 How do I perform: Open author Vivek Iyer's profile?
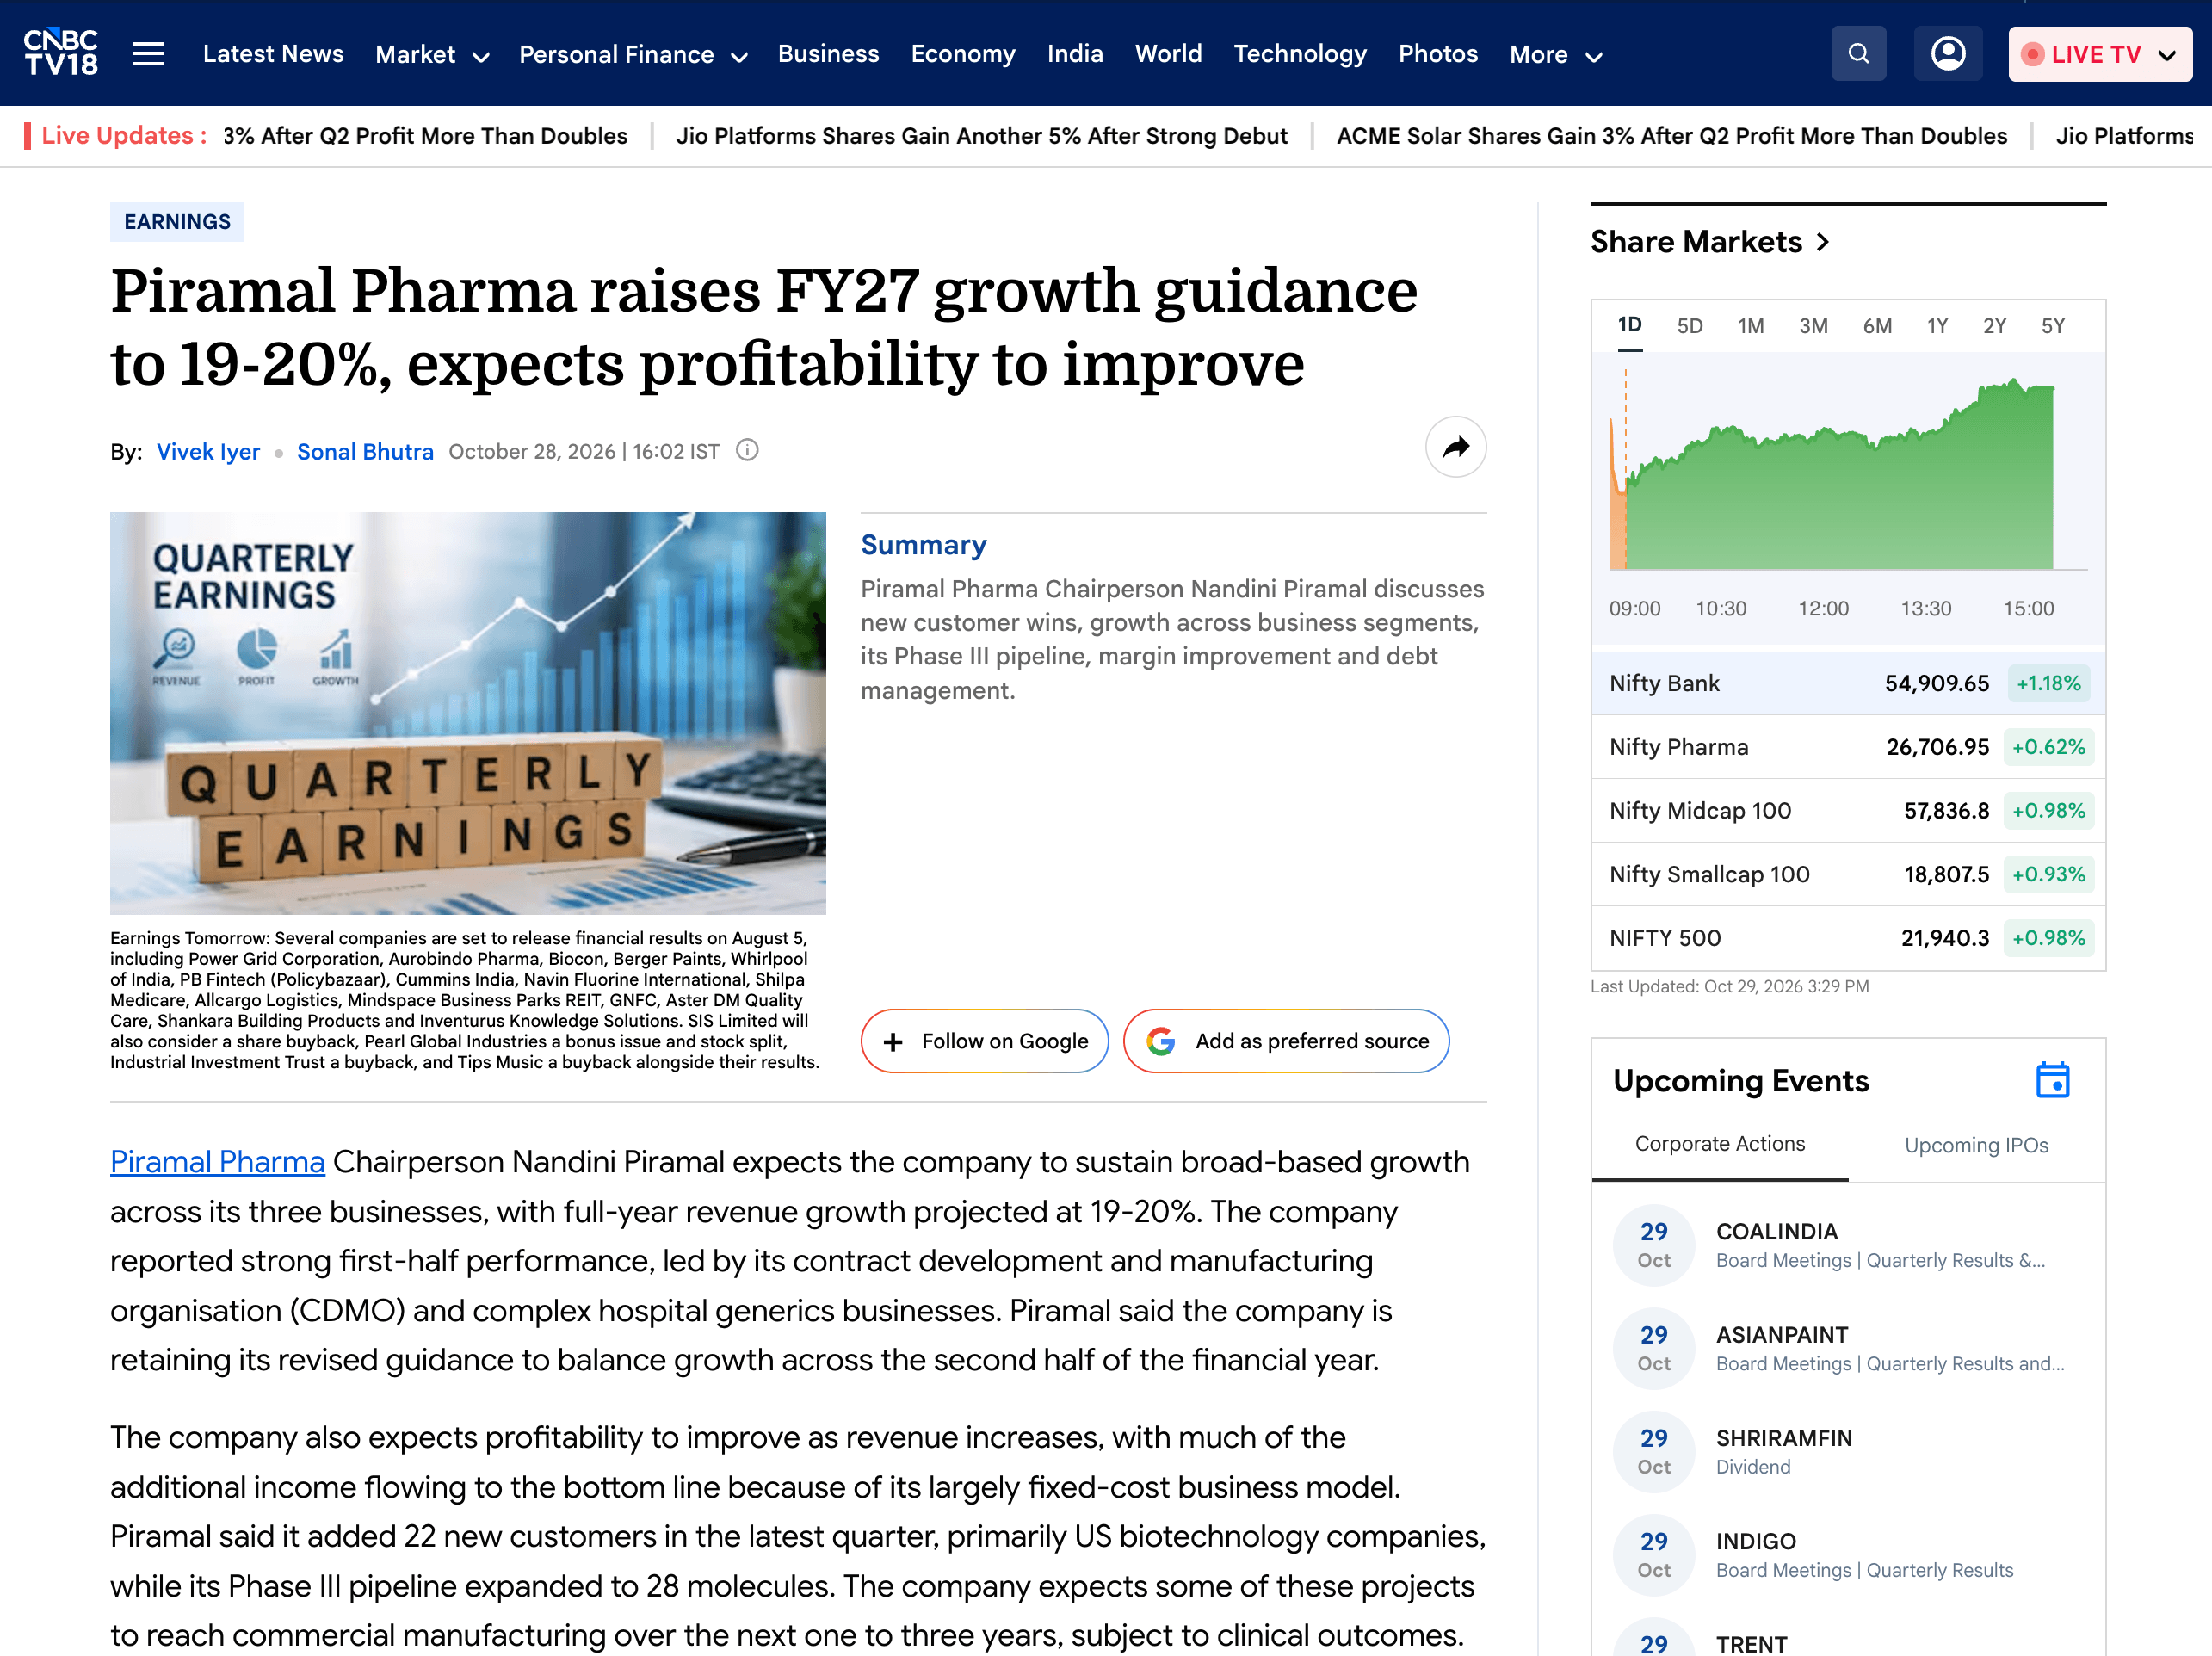click(208, 451)
